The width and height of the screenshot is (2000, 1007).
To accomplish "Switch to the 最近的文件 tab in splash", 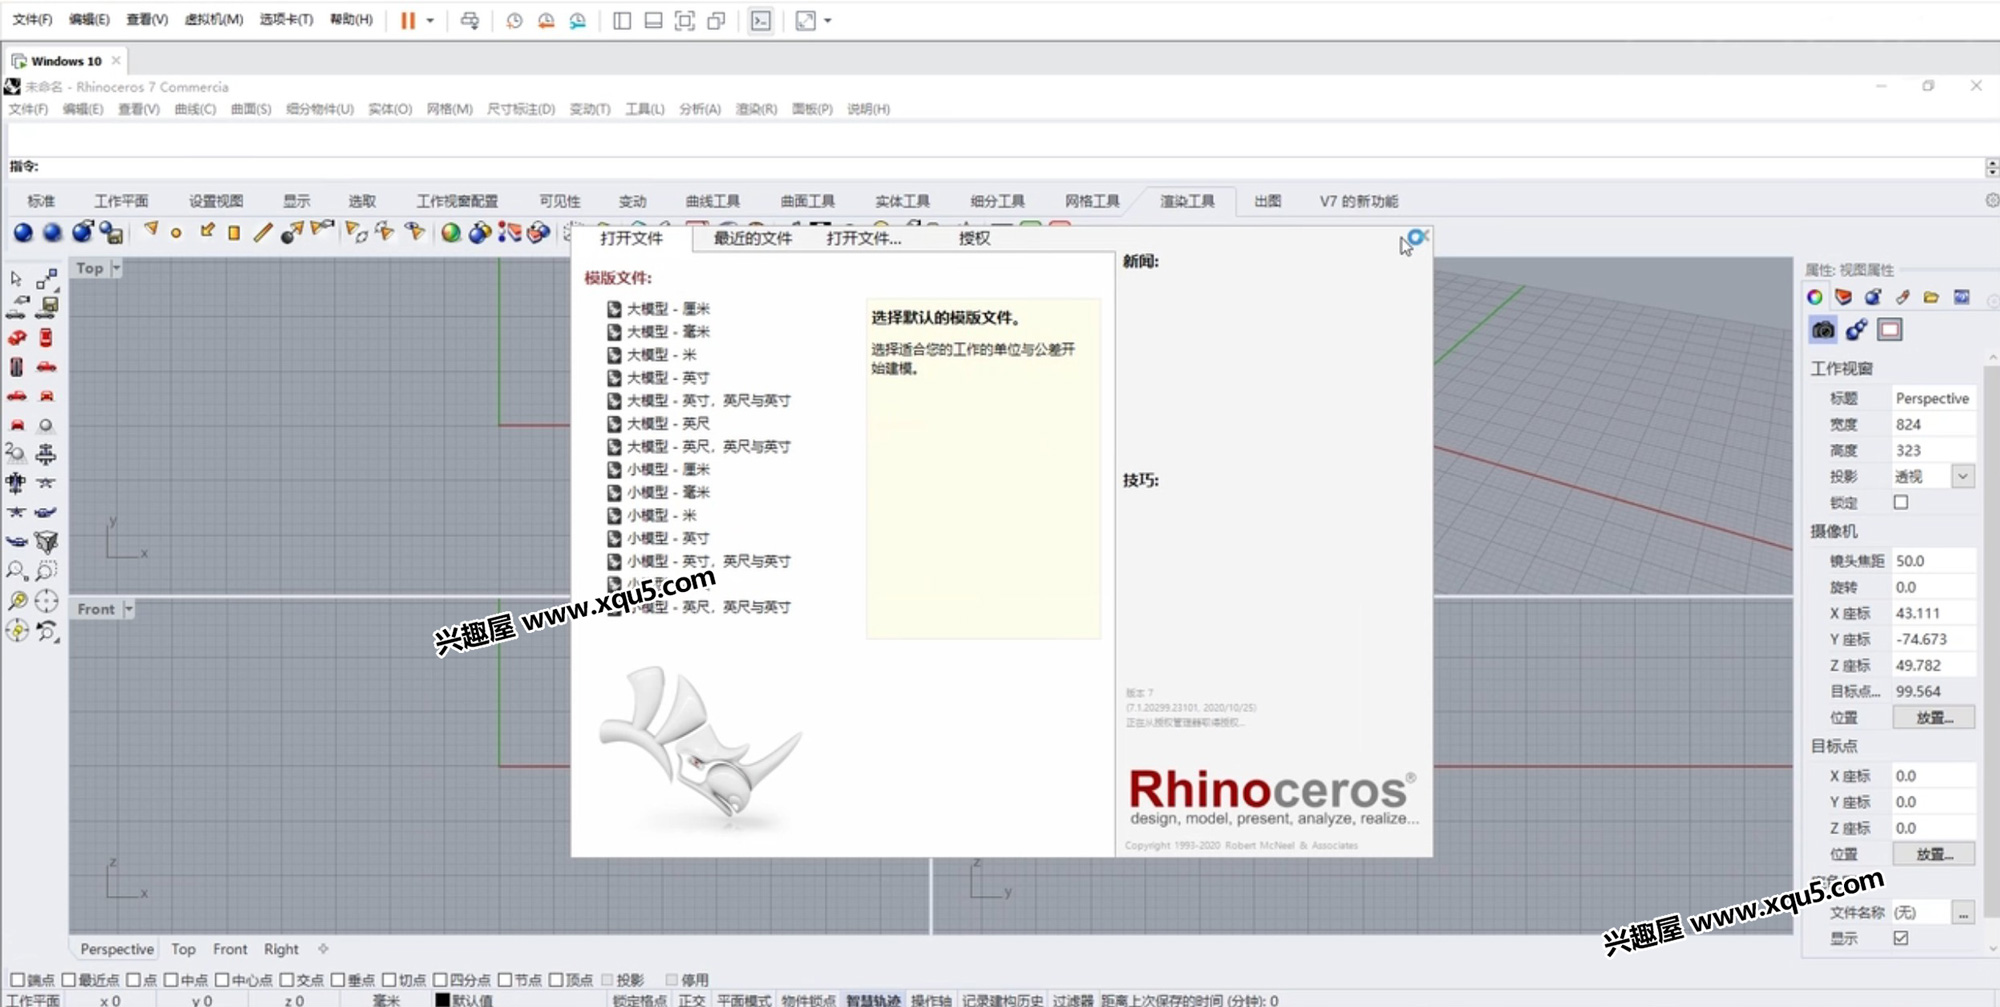I will click(753, 238).
